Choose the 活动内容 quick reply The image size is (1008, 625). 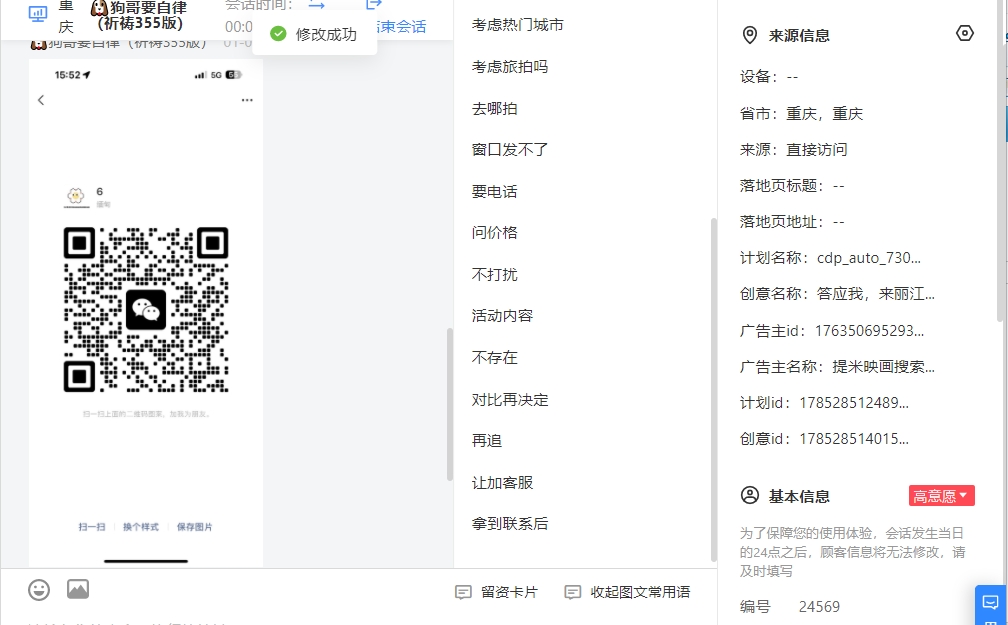point(502,316)
